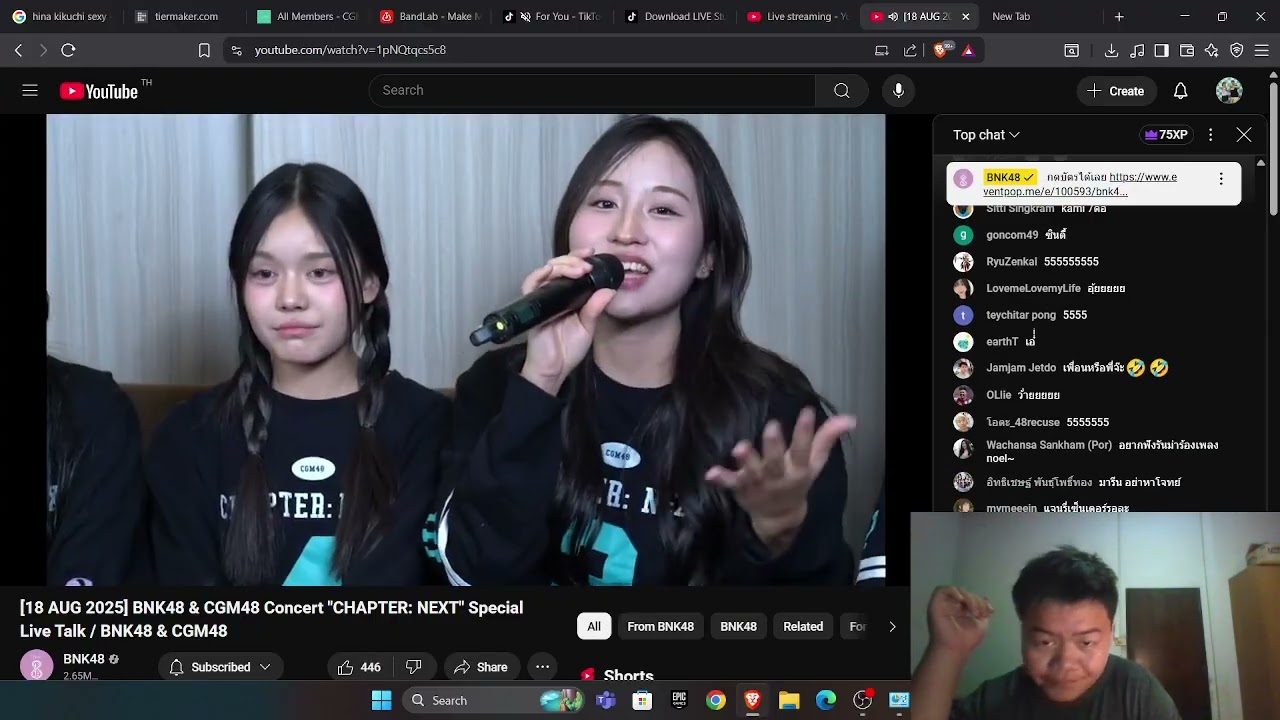The image size is (1280, 720).
Task: Click the address bar URL
Action: pyautogui.click(x=350, y=50)
